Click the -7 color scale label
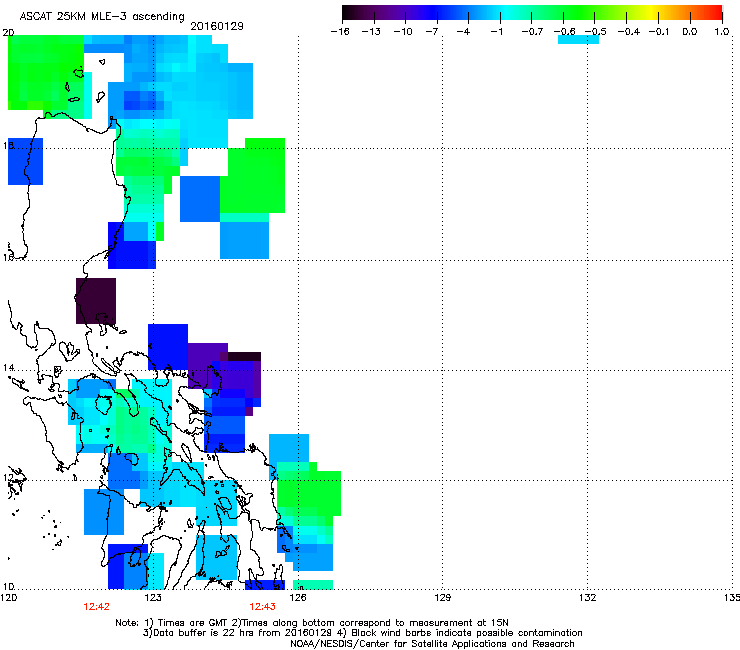The width and height of the screenshot is (740, 650). (x=432, y=32)
